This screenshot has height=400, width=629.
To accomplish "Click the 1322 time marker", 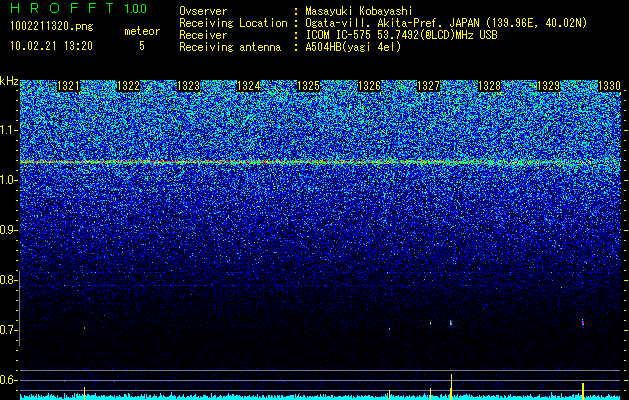I will [x=128, y=86].
